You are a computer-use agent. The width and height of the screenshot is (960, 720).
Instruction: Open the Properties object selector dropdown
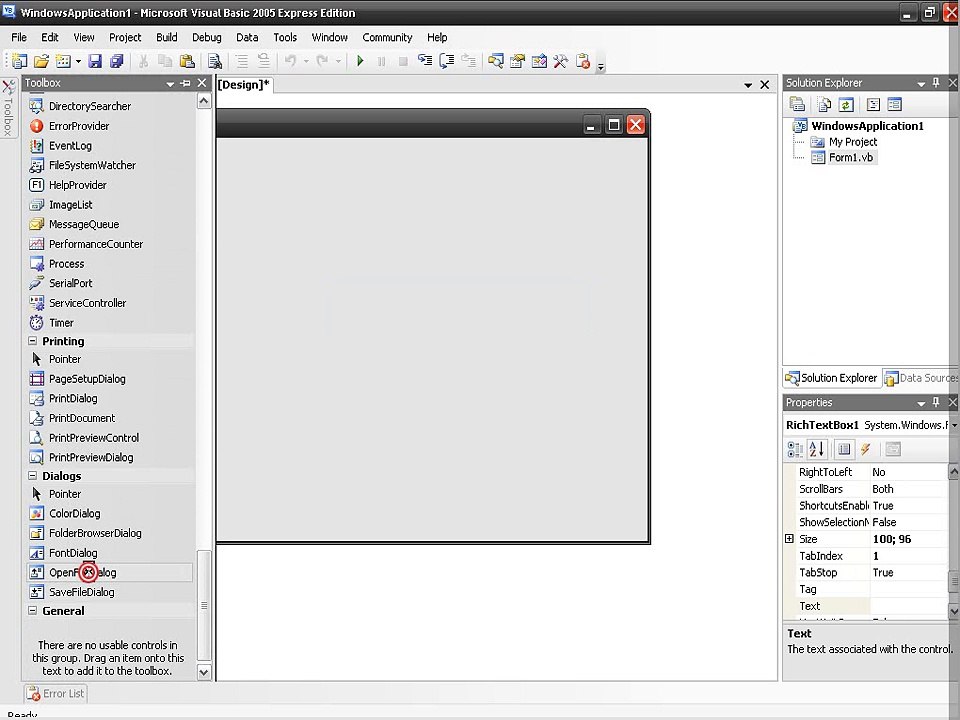[x=954, y=425]
